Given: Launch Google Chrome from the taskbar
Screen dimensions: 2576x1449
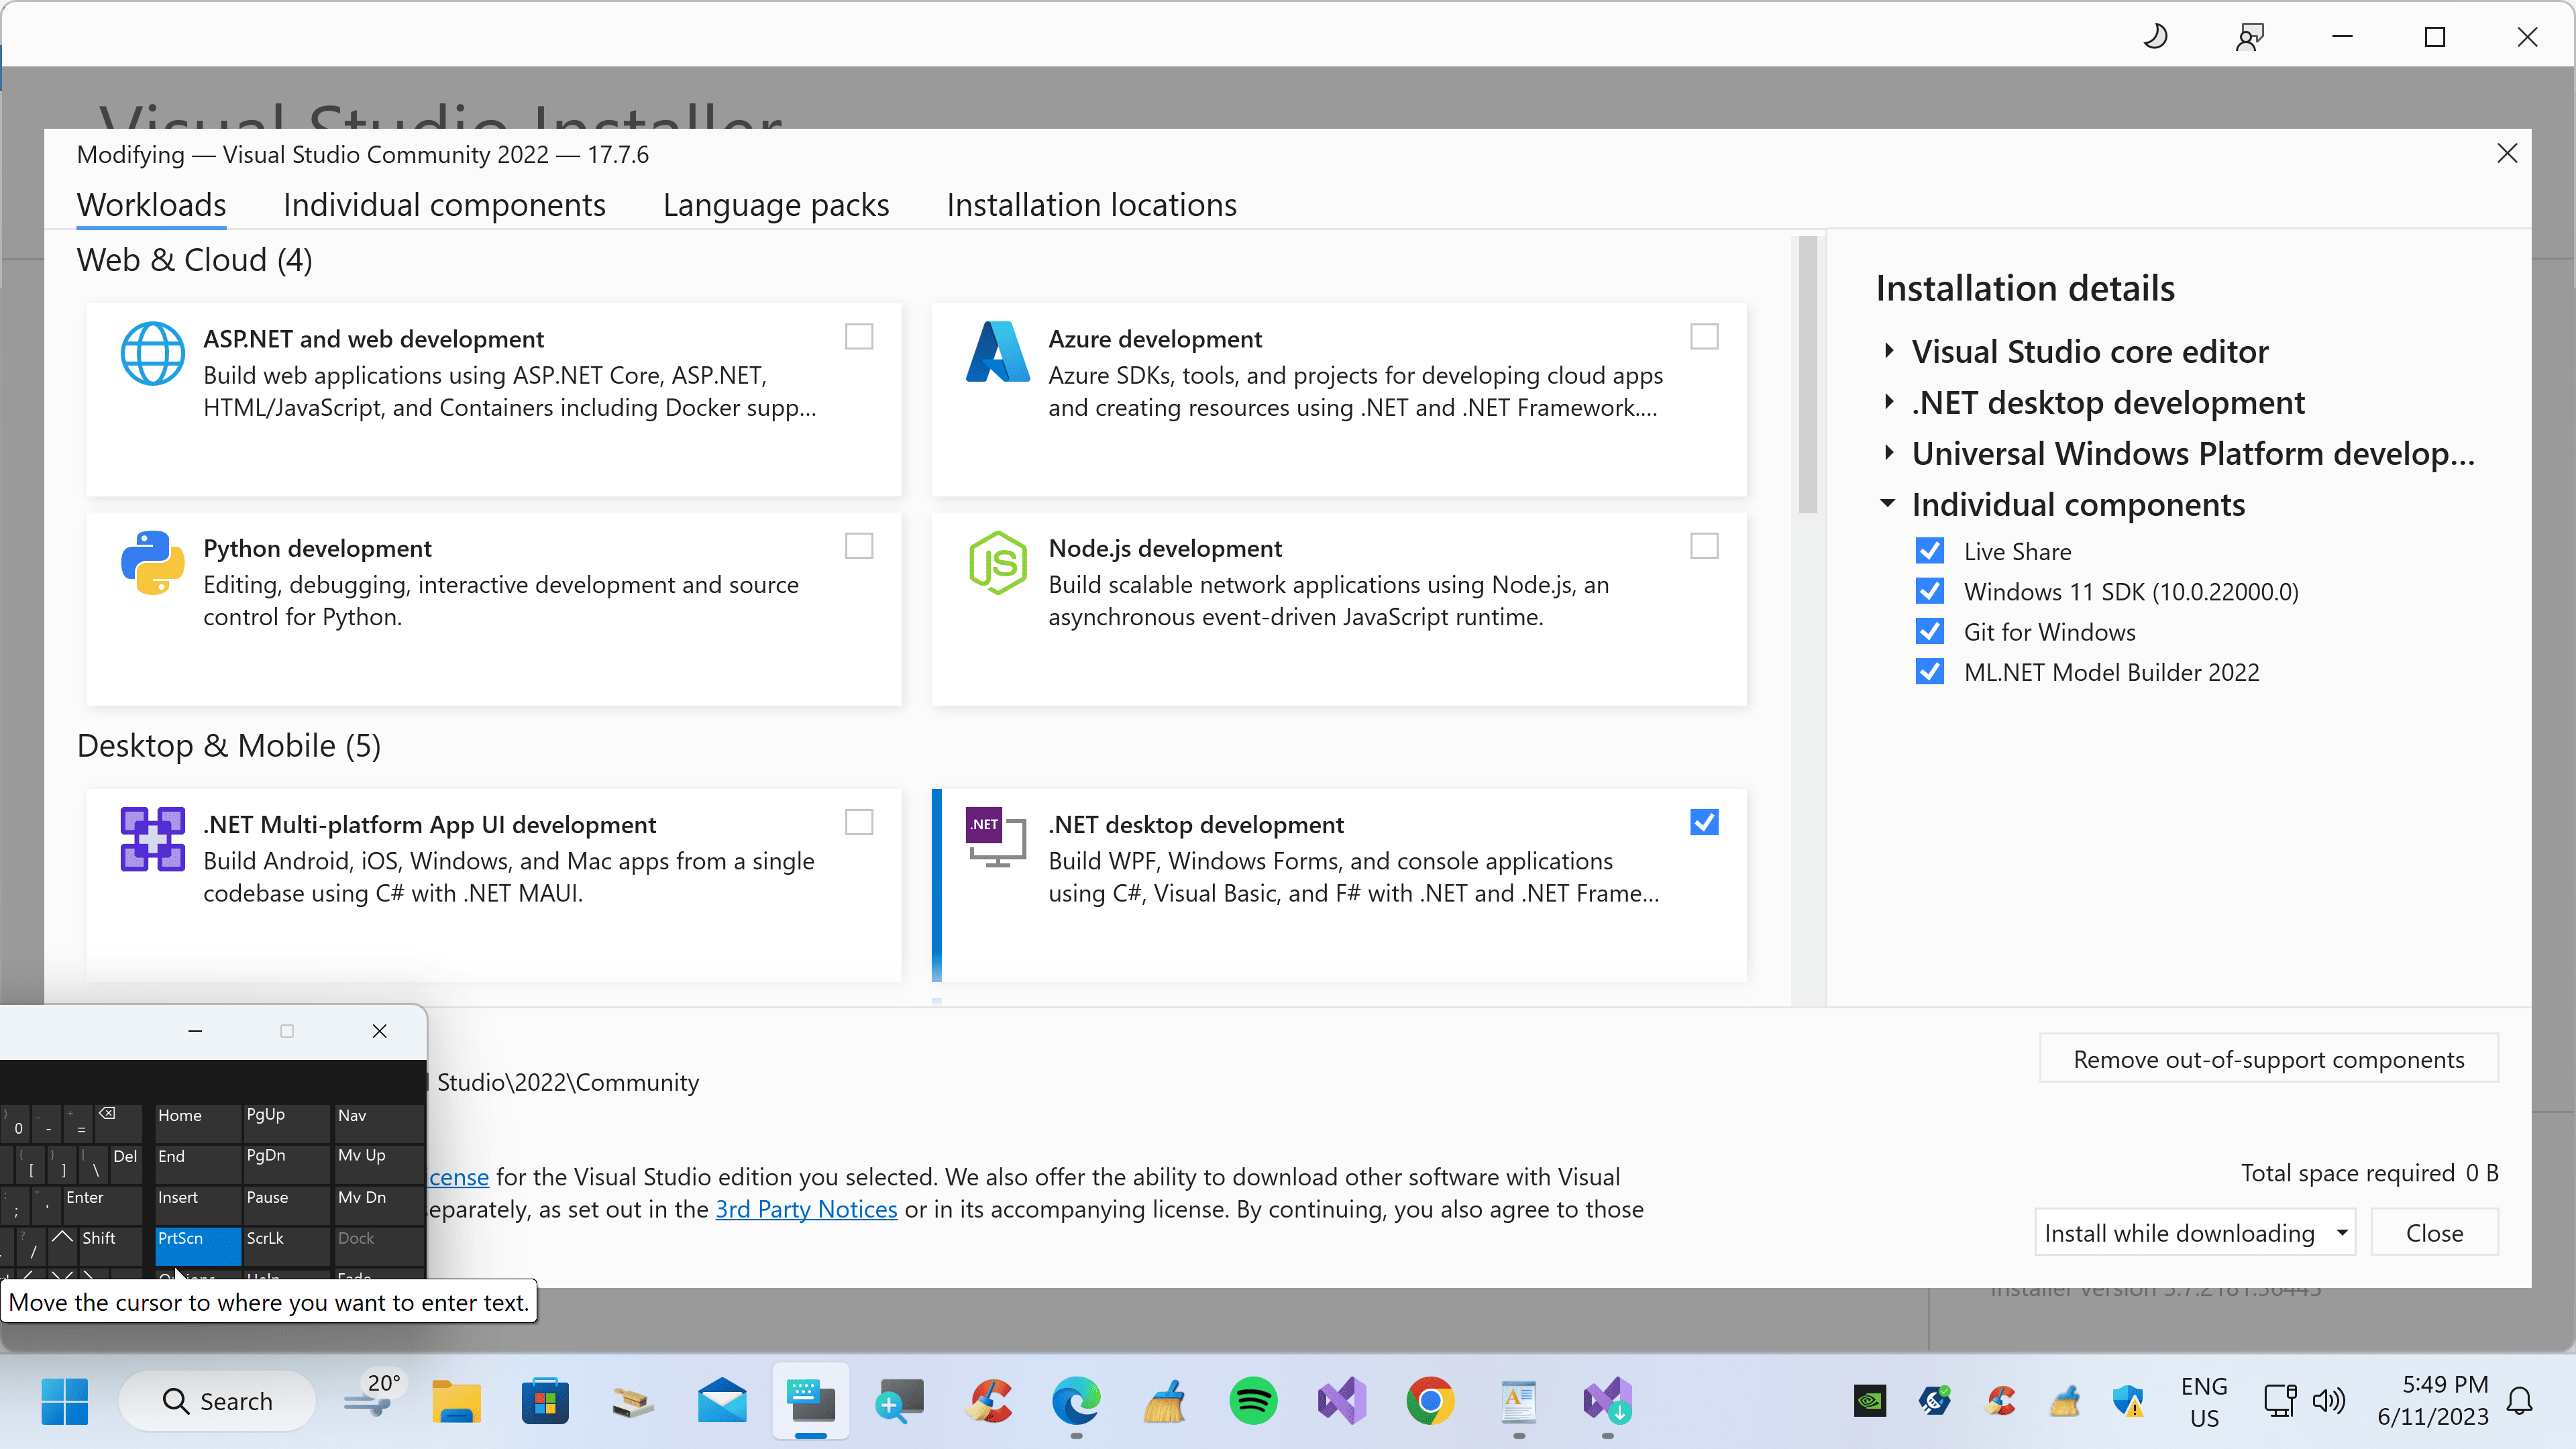Looking at the screenshot, I should click(1430, 1401).
